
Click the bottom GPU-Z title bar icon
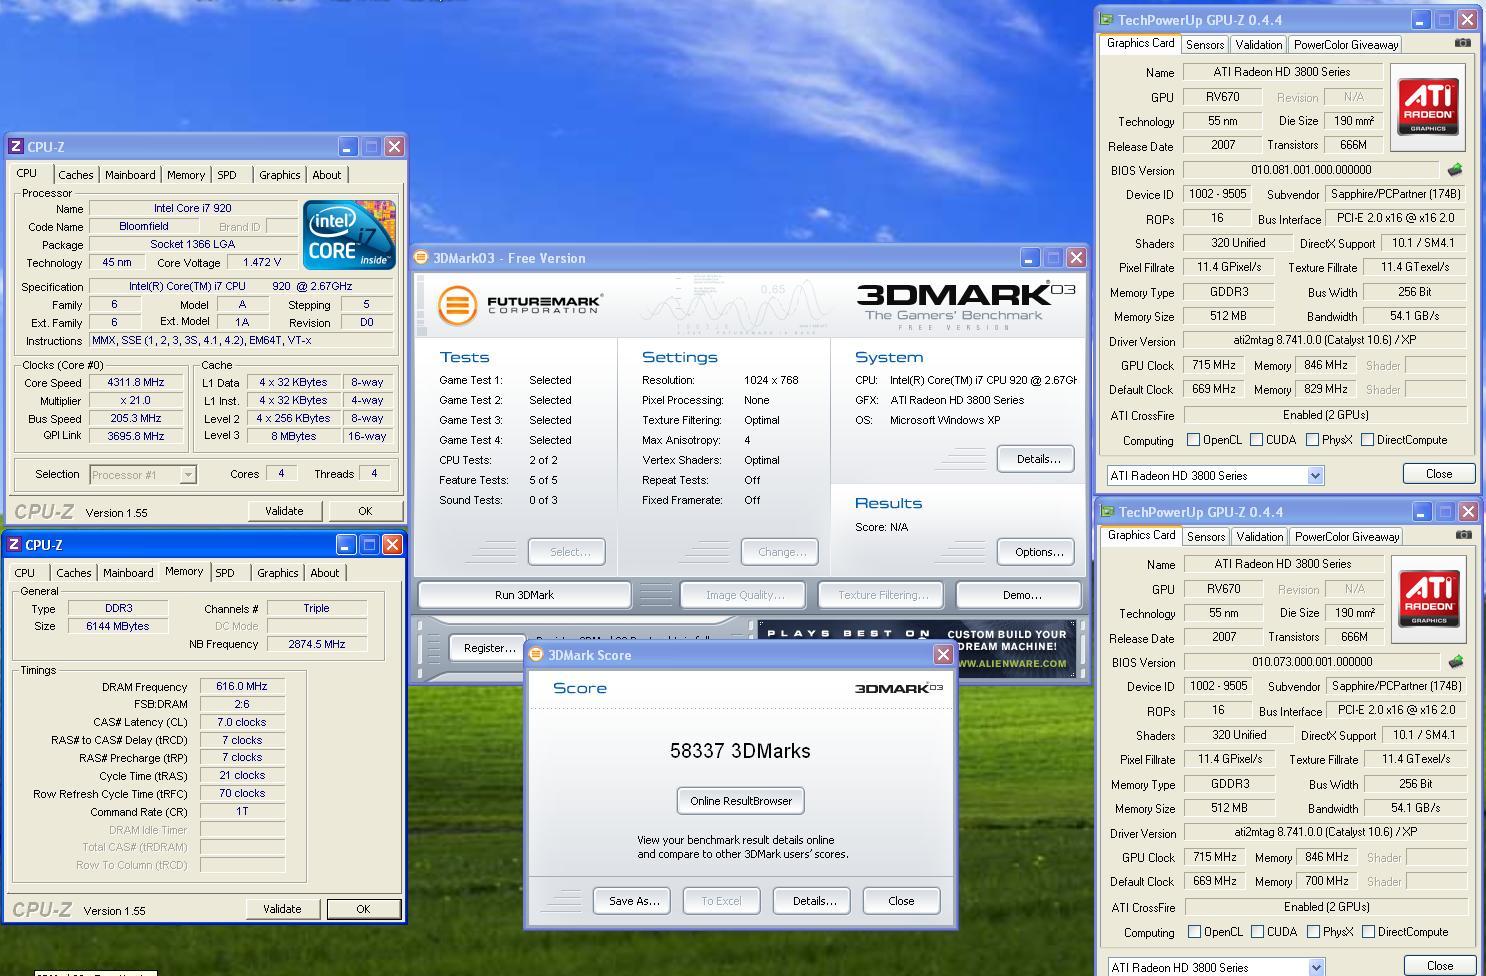click(x=1107, y=511)
